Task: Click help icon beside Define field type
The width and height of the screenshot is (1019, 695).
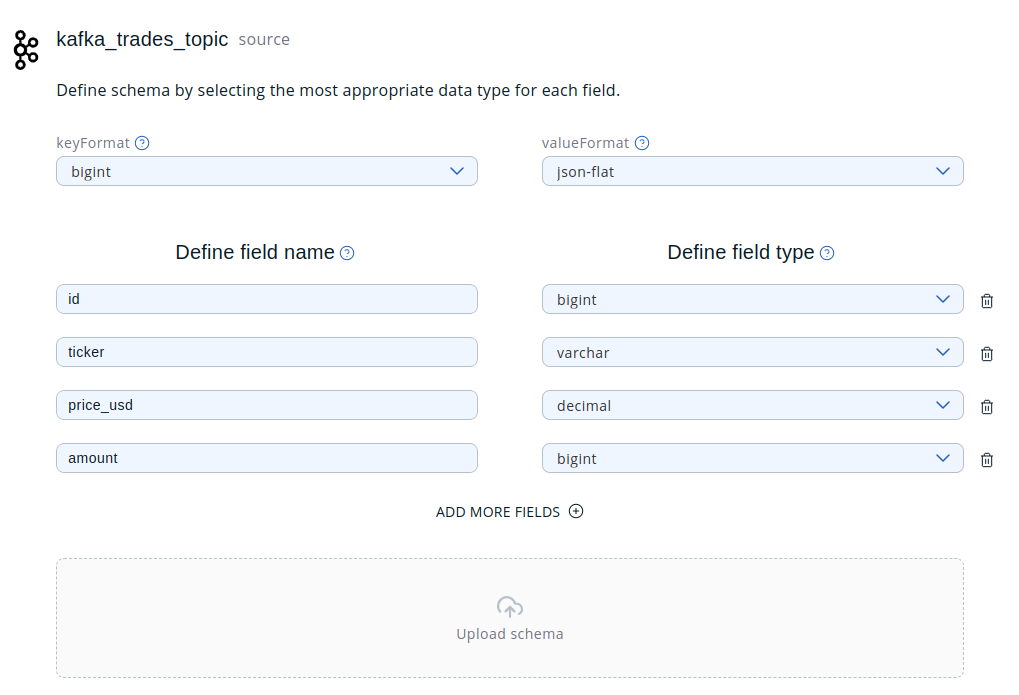Action: tap(827, 253)
